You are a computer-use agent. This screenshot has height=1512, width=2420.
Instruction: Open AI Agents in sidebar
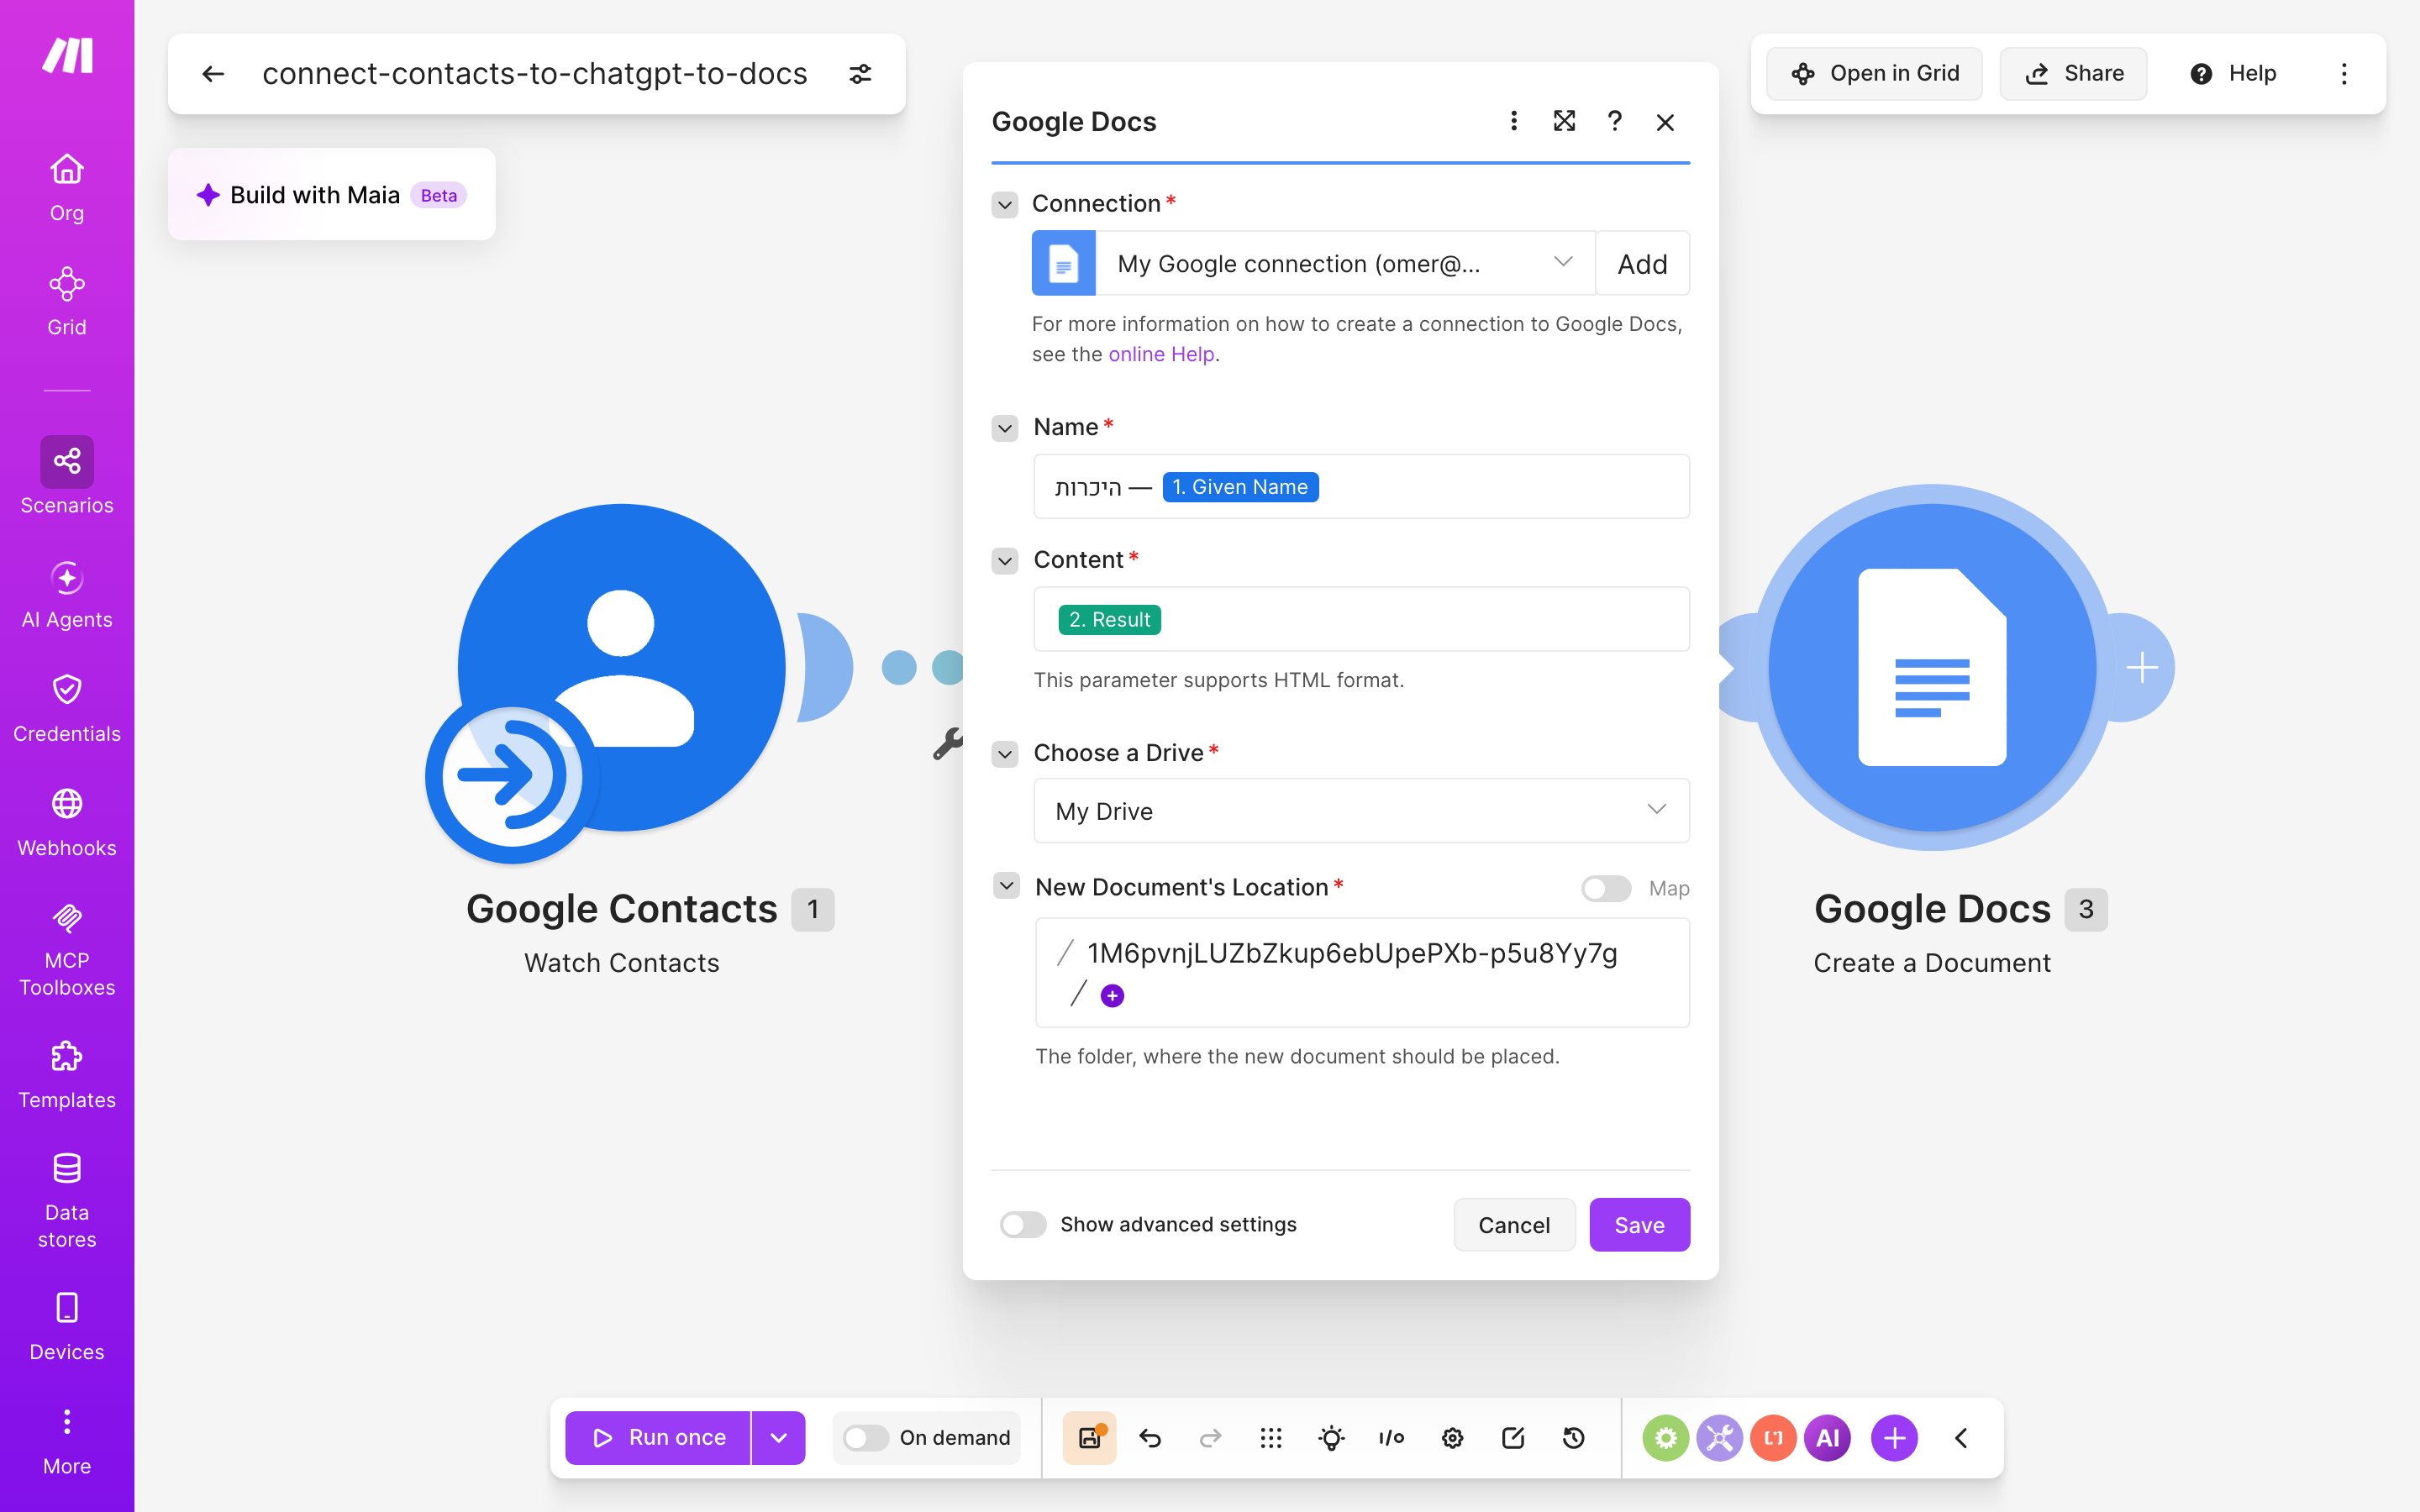67,594
